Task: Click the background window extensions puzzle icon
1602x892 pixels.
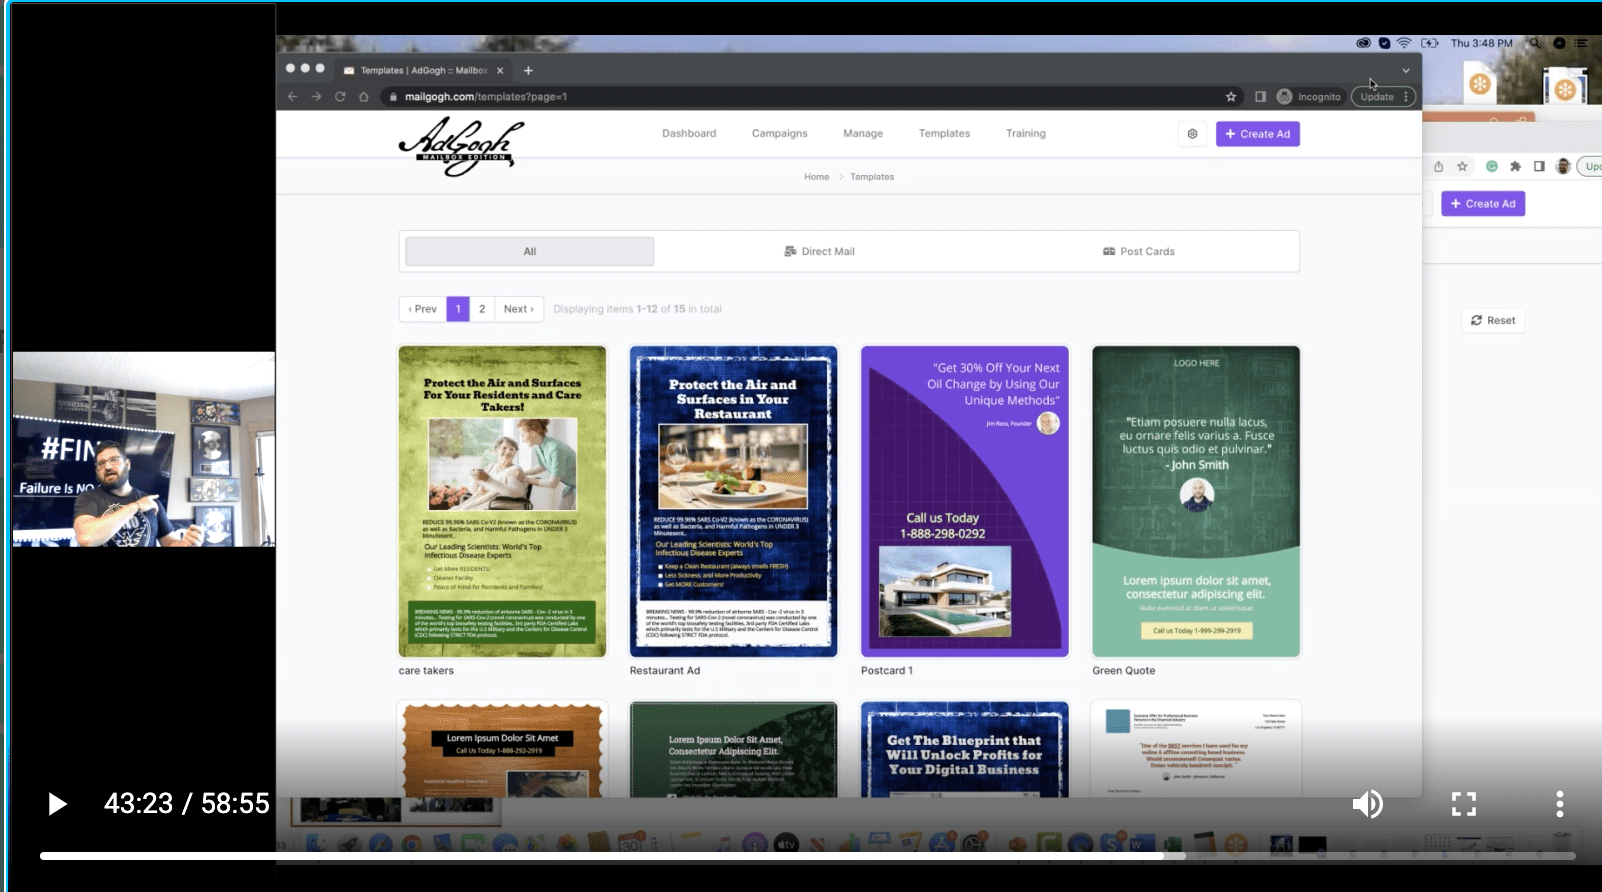Action: [x=1515, y=167]
